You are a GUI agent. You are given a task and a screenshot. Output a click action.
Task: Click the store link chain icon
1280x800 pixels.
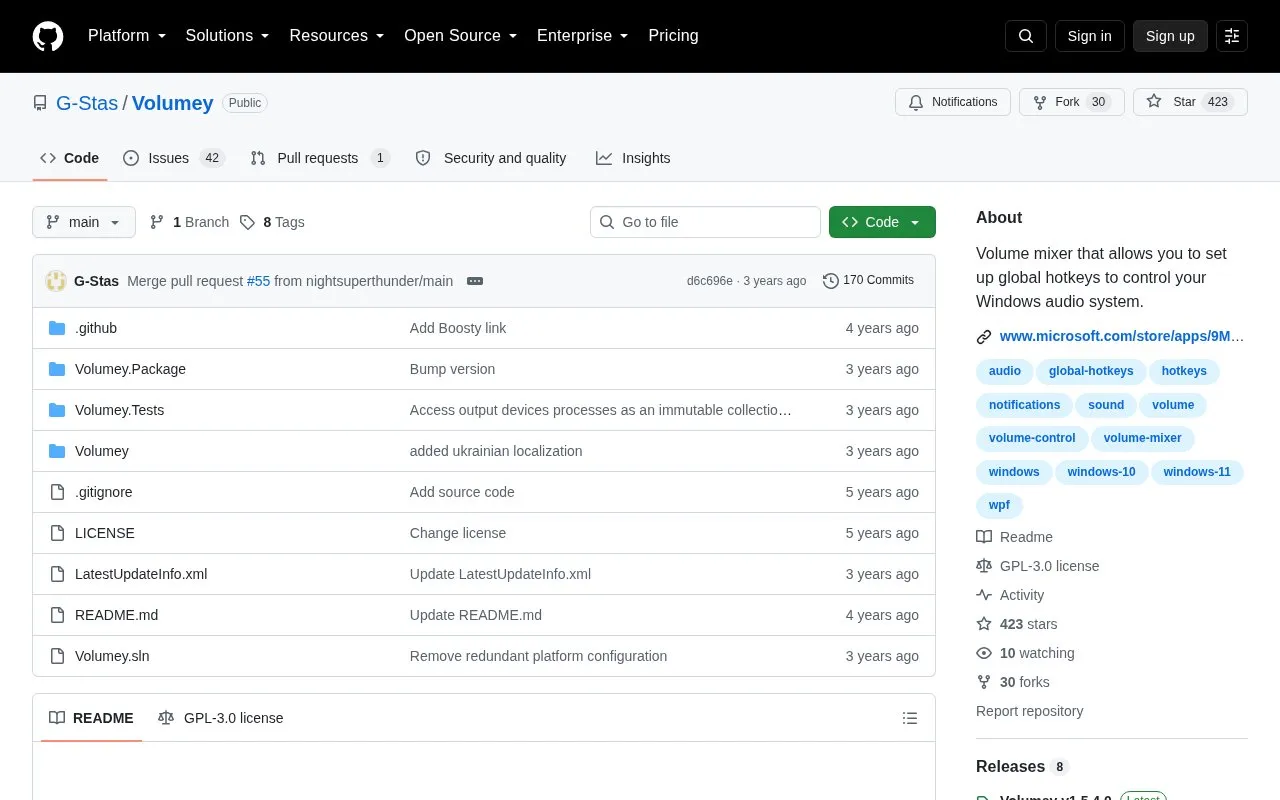[984, 337]
